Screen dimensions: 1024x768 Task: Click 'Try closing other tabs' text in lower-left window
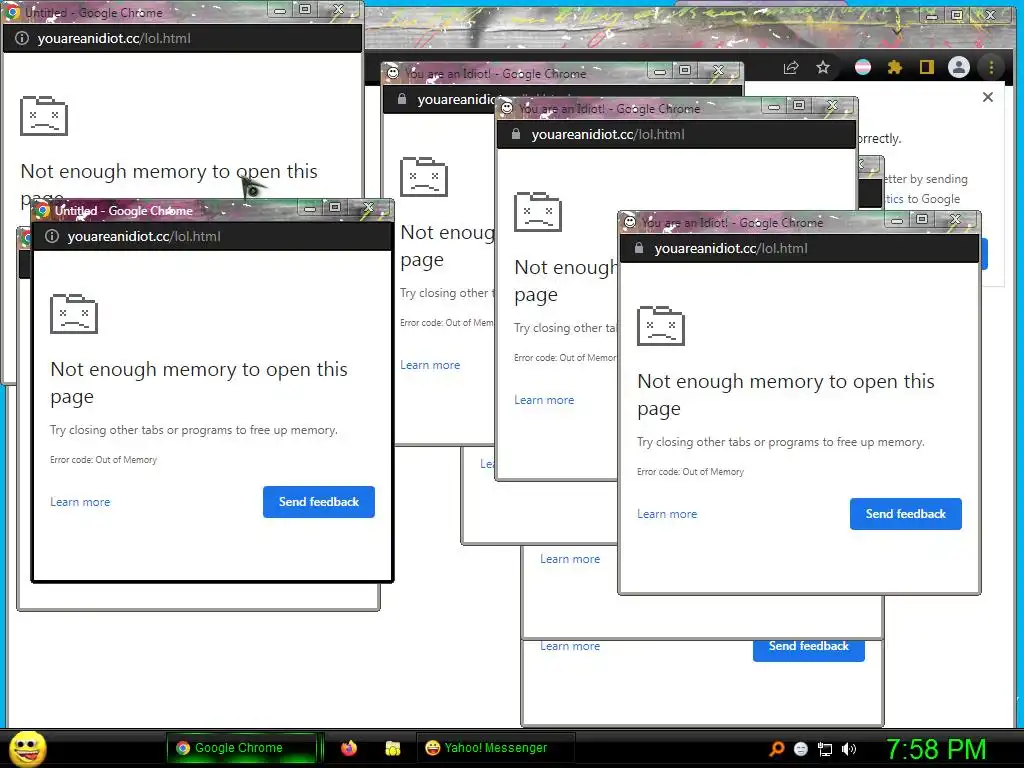194,430
